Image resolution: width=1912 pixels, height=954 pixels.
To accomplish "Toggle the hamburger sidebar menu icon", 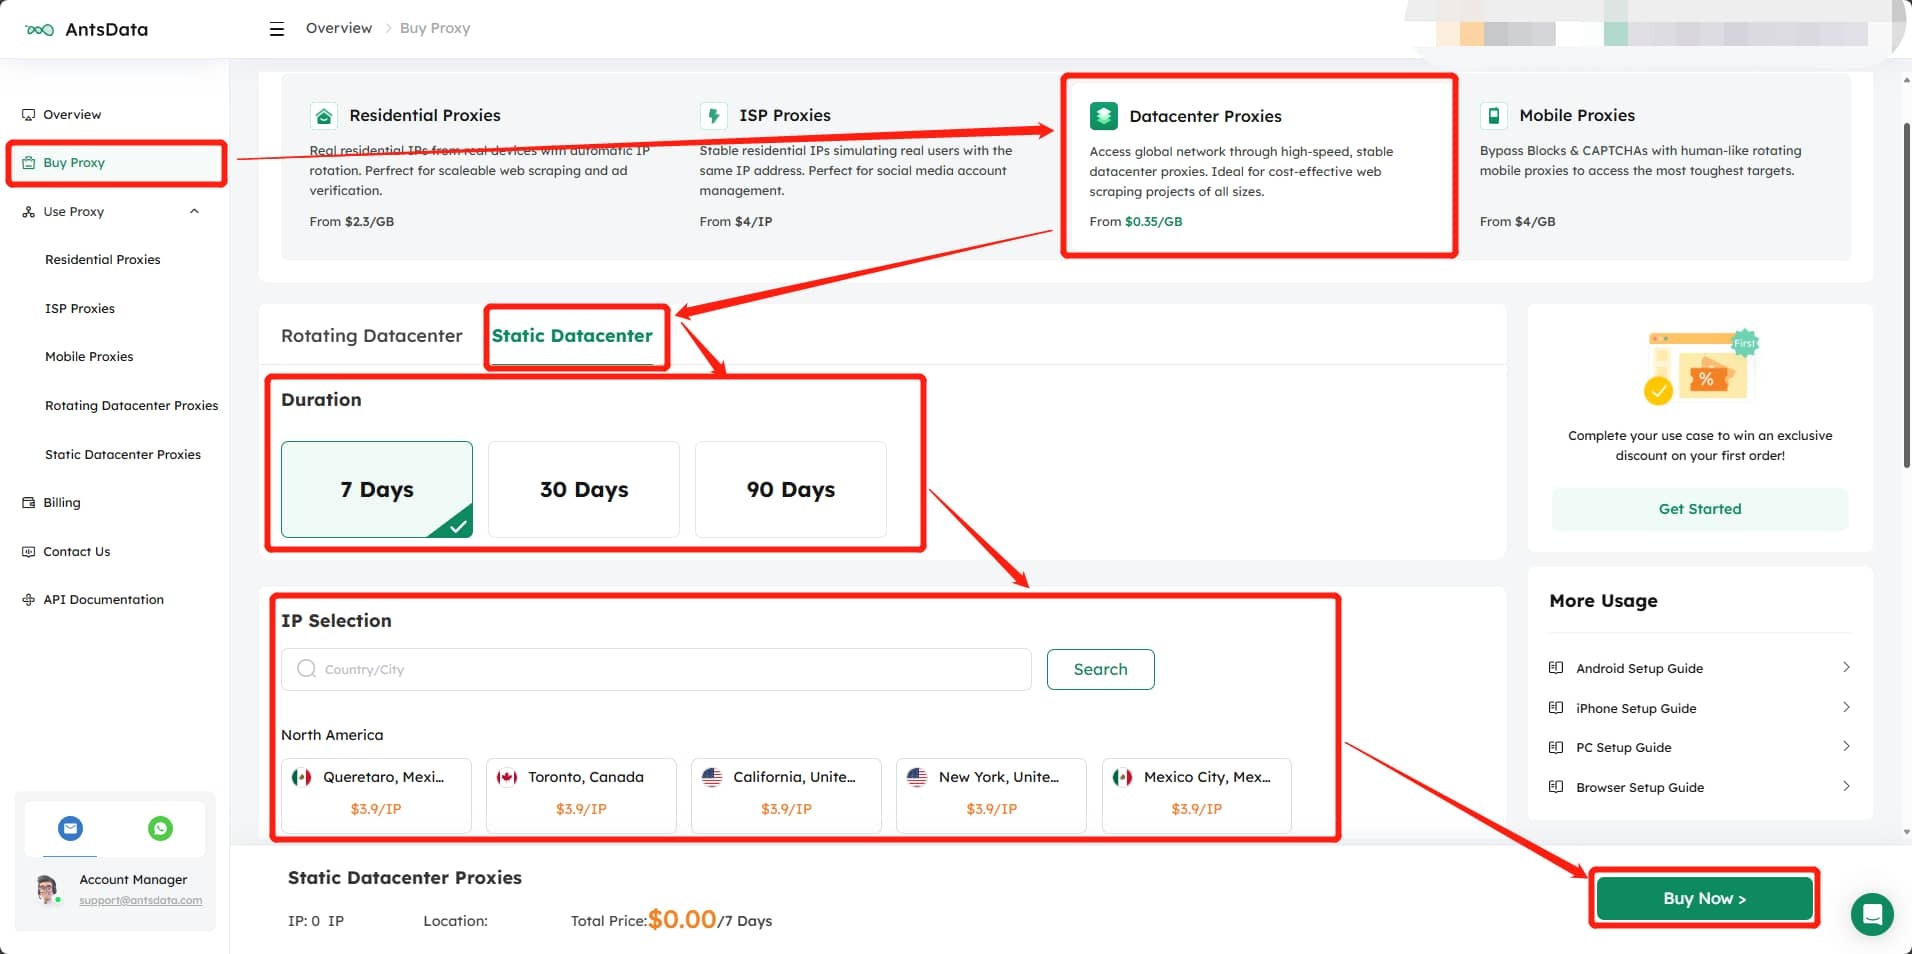I will pyautogui.click(x=277, y=29).
